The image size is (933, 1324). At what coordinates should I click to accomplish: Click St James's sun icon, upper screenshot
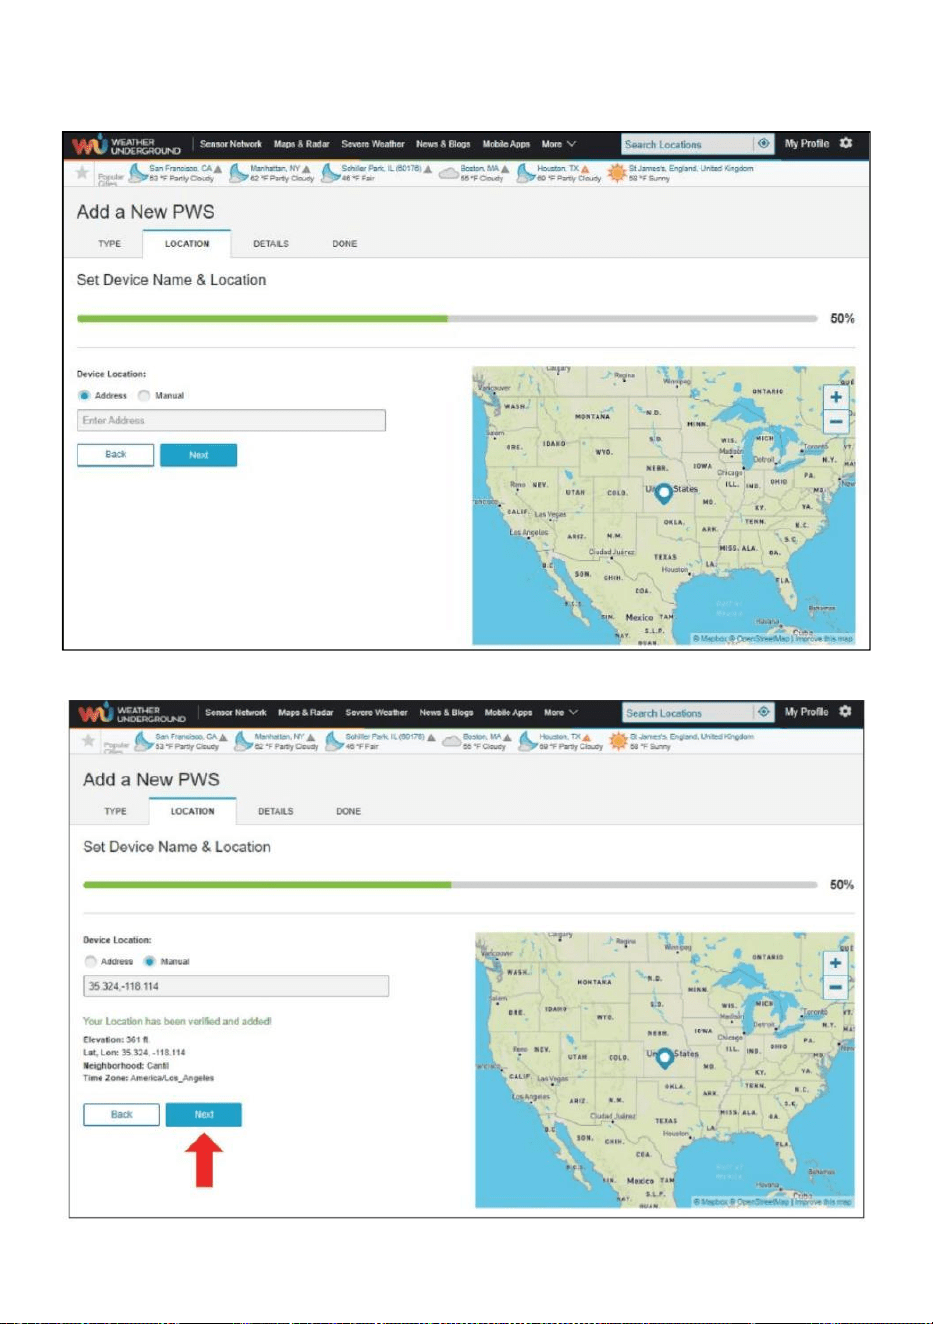[x=617, y=174]
